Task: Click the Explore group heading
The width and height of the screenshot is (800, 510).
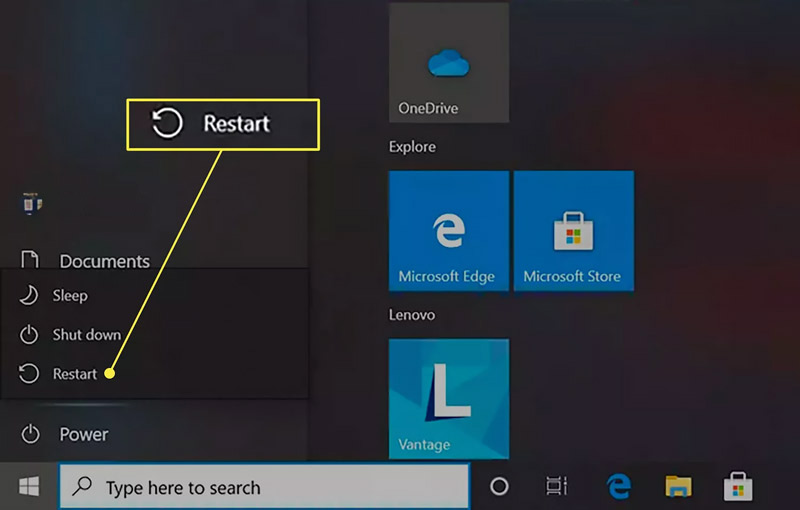Action: (x=412, y=147)
